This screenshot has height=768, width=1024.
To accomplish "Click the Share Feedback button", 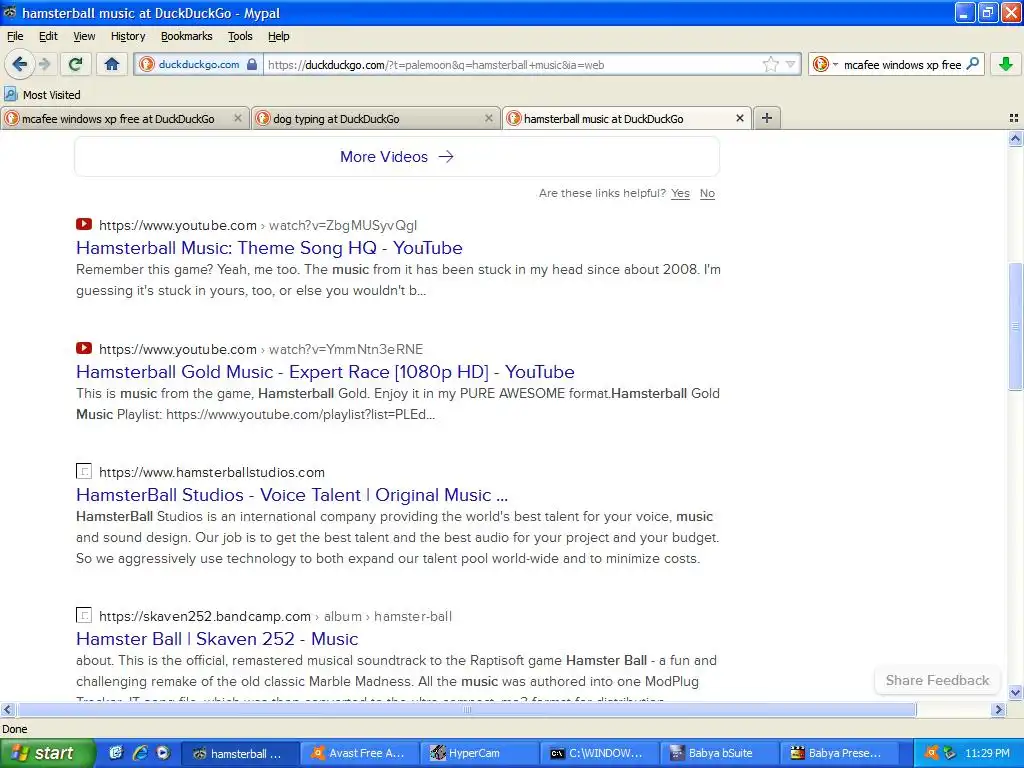I will 937,680.
